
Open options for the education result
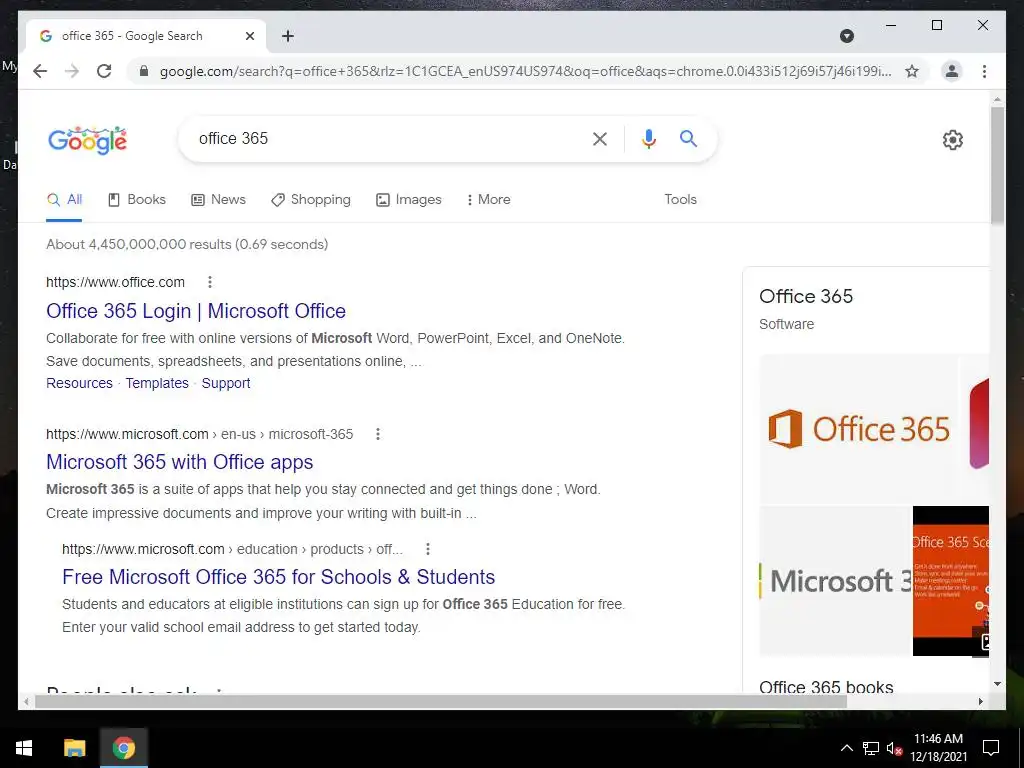pyautogui.click(x=428, y=549)
